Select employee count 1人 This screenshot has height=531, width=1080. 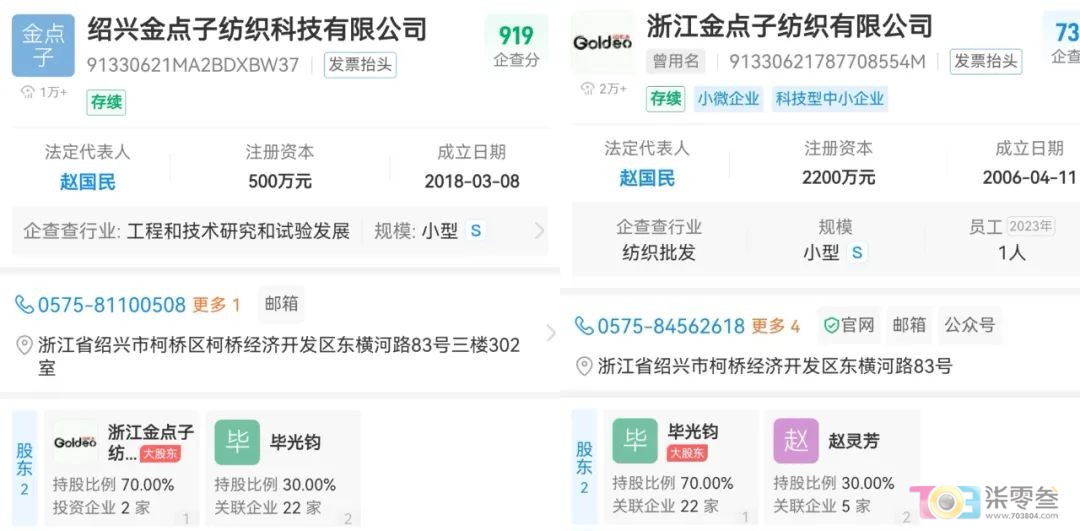(x=1012, y=253)
